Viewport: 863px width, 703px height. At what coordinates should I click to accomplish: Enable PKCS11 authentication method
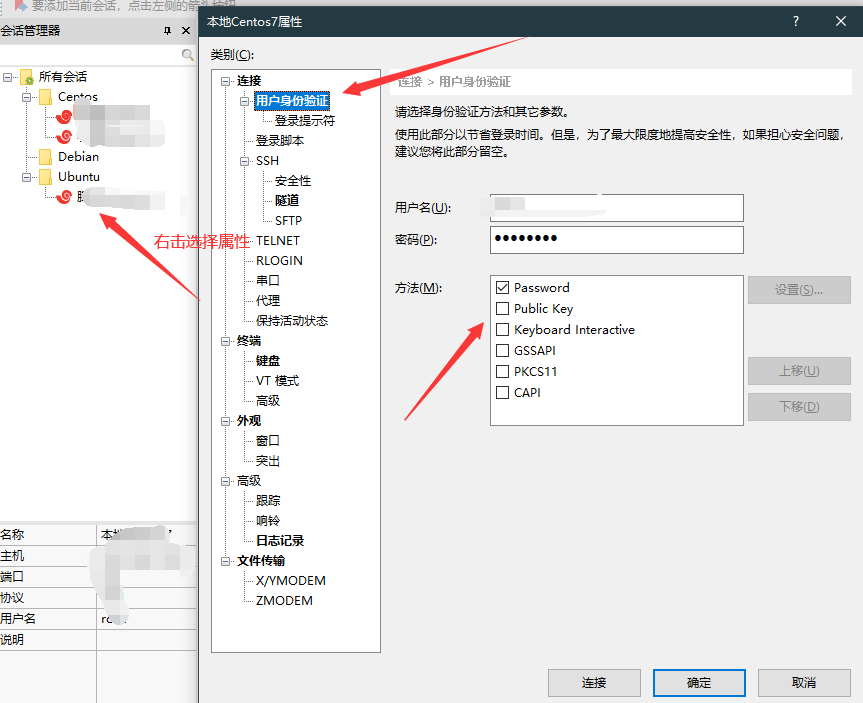502,371
